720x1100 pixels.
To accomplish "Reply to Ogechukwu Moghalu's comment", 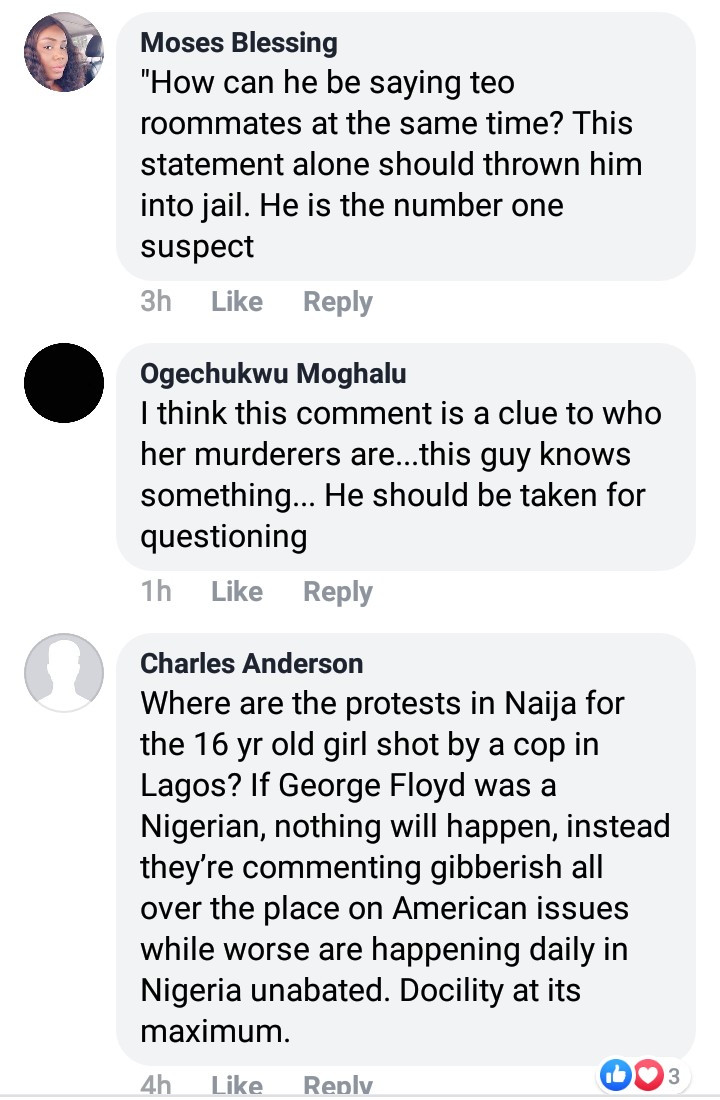I will point(338,592).
